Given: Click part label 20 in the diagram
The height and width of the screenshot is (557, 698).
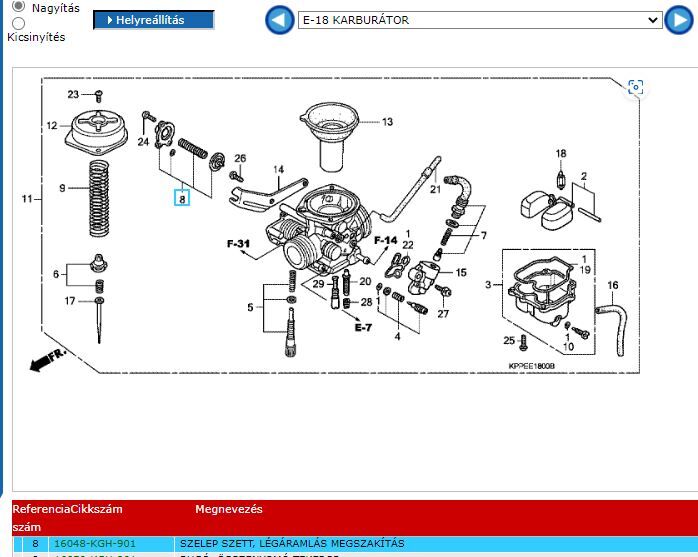Looking at the screenshot, I should pyautogui.click(x=365, y=281).
